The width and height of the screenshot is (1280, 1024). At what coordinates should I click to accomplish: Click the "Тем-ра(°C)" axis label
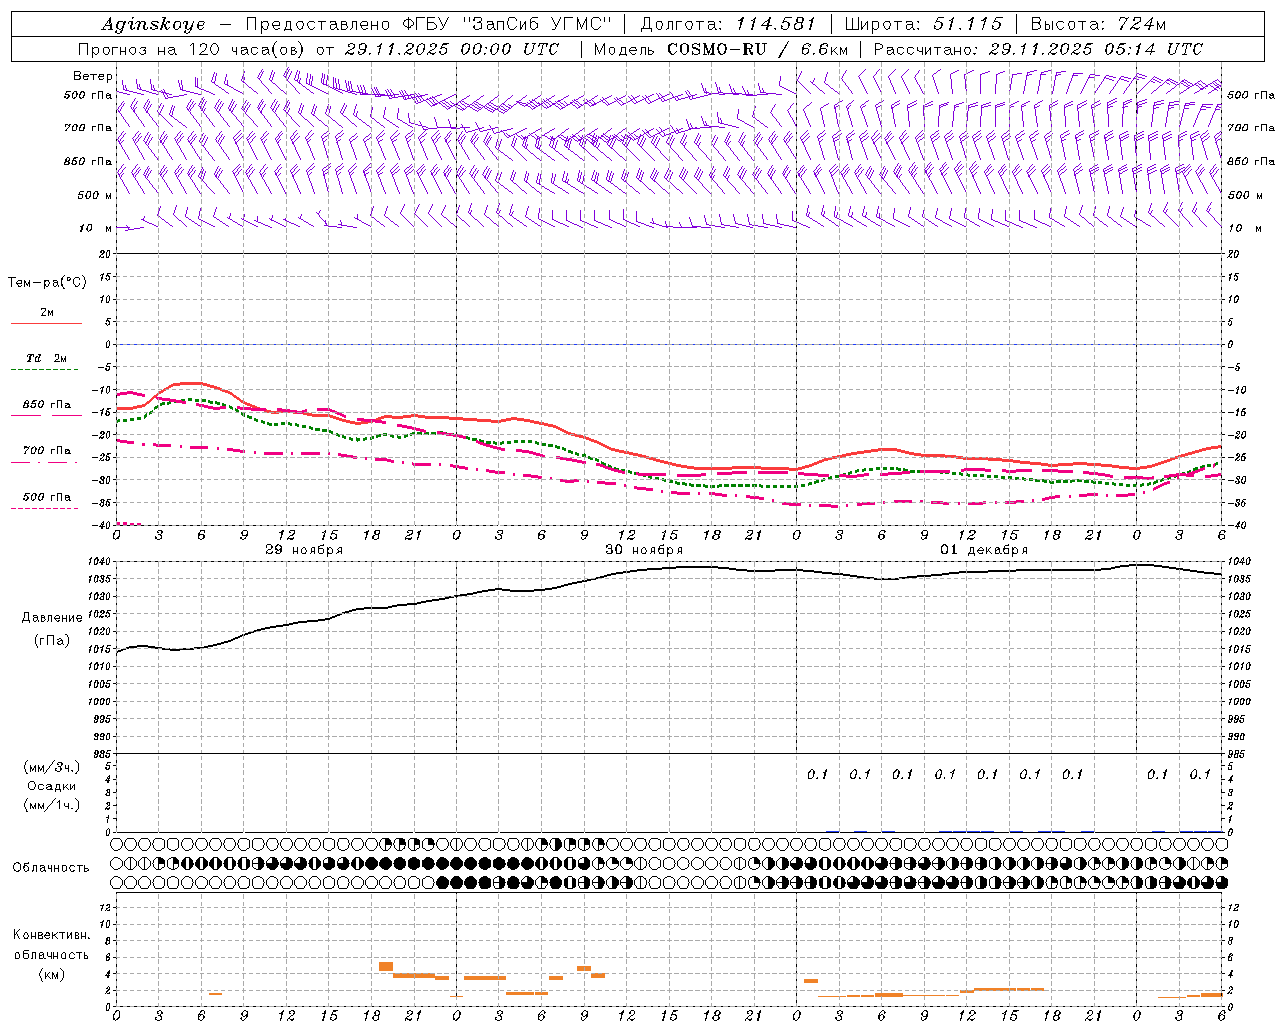tap(47, 283)
